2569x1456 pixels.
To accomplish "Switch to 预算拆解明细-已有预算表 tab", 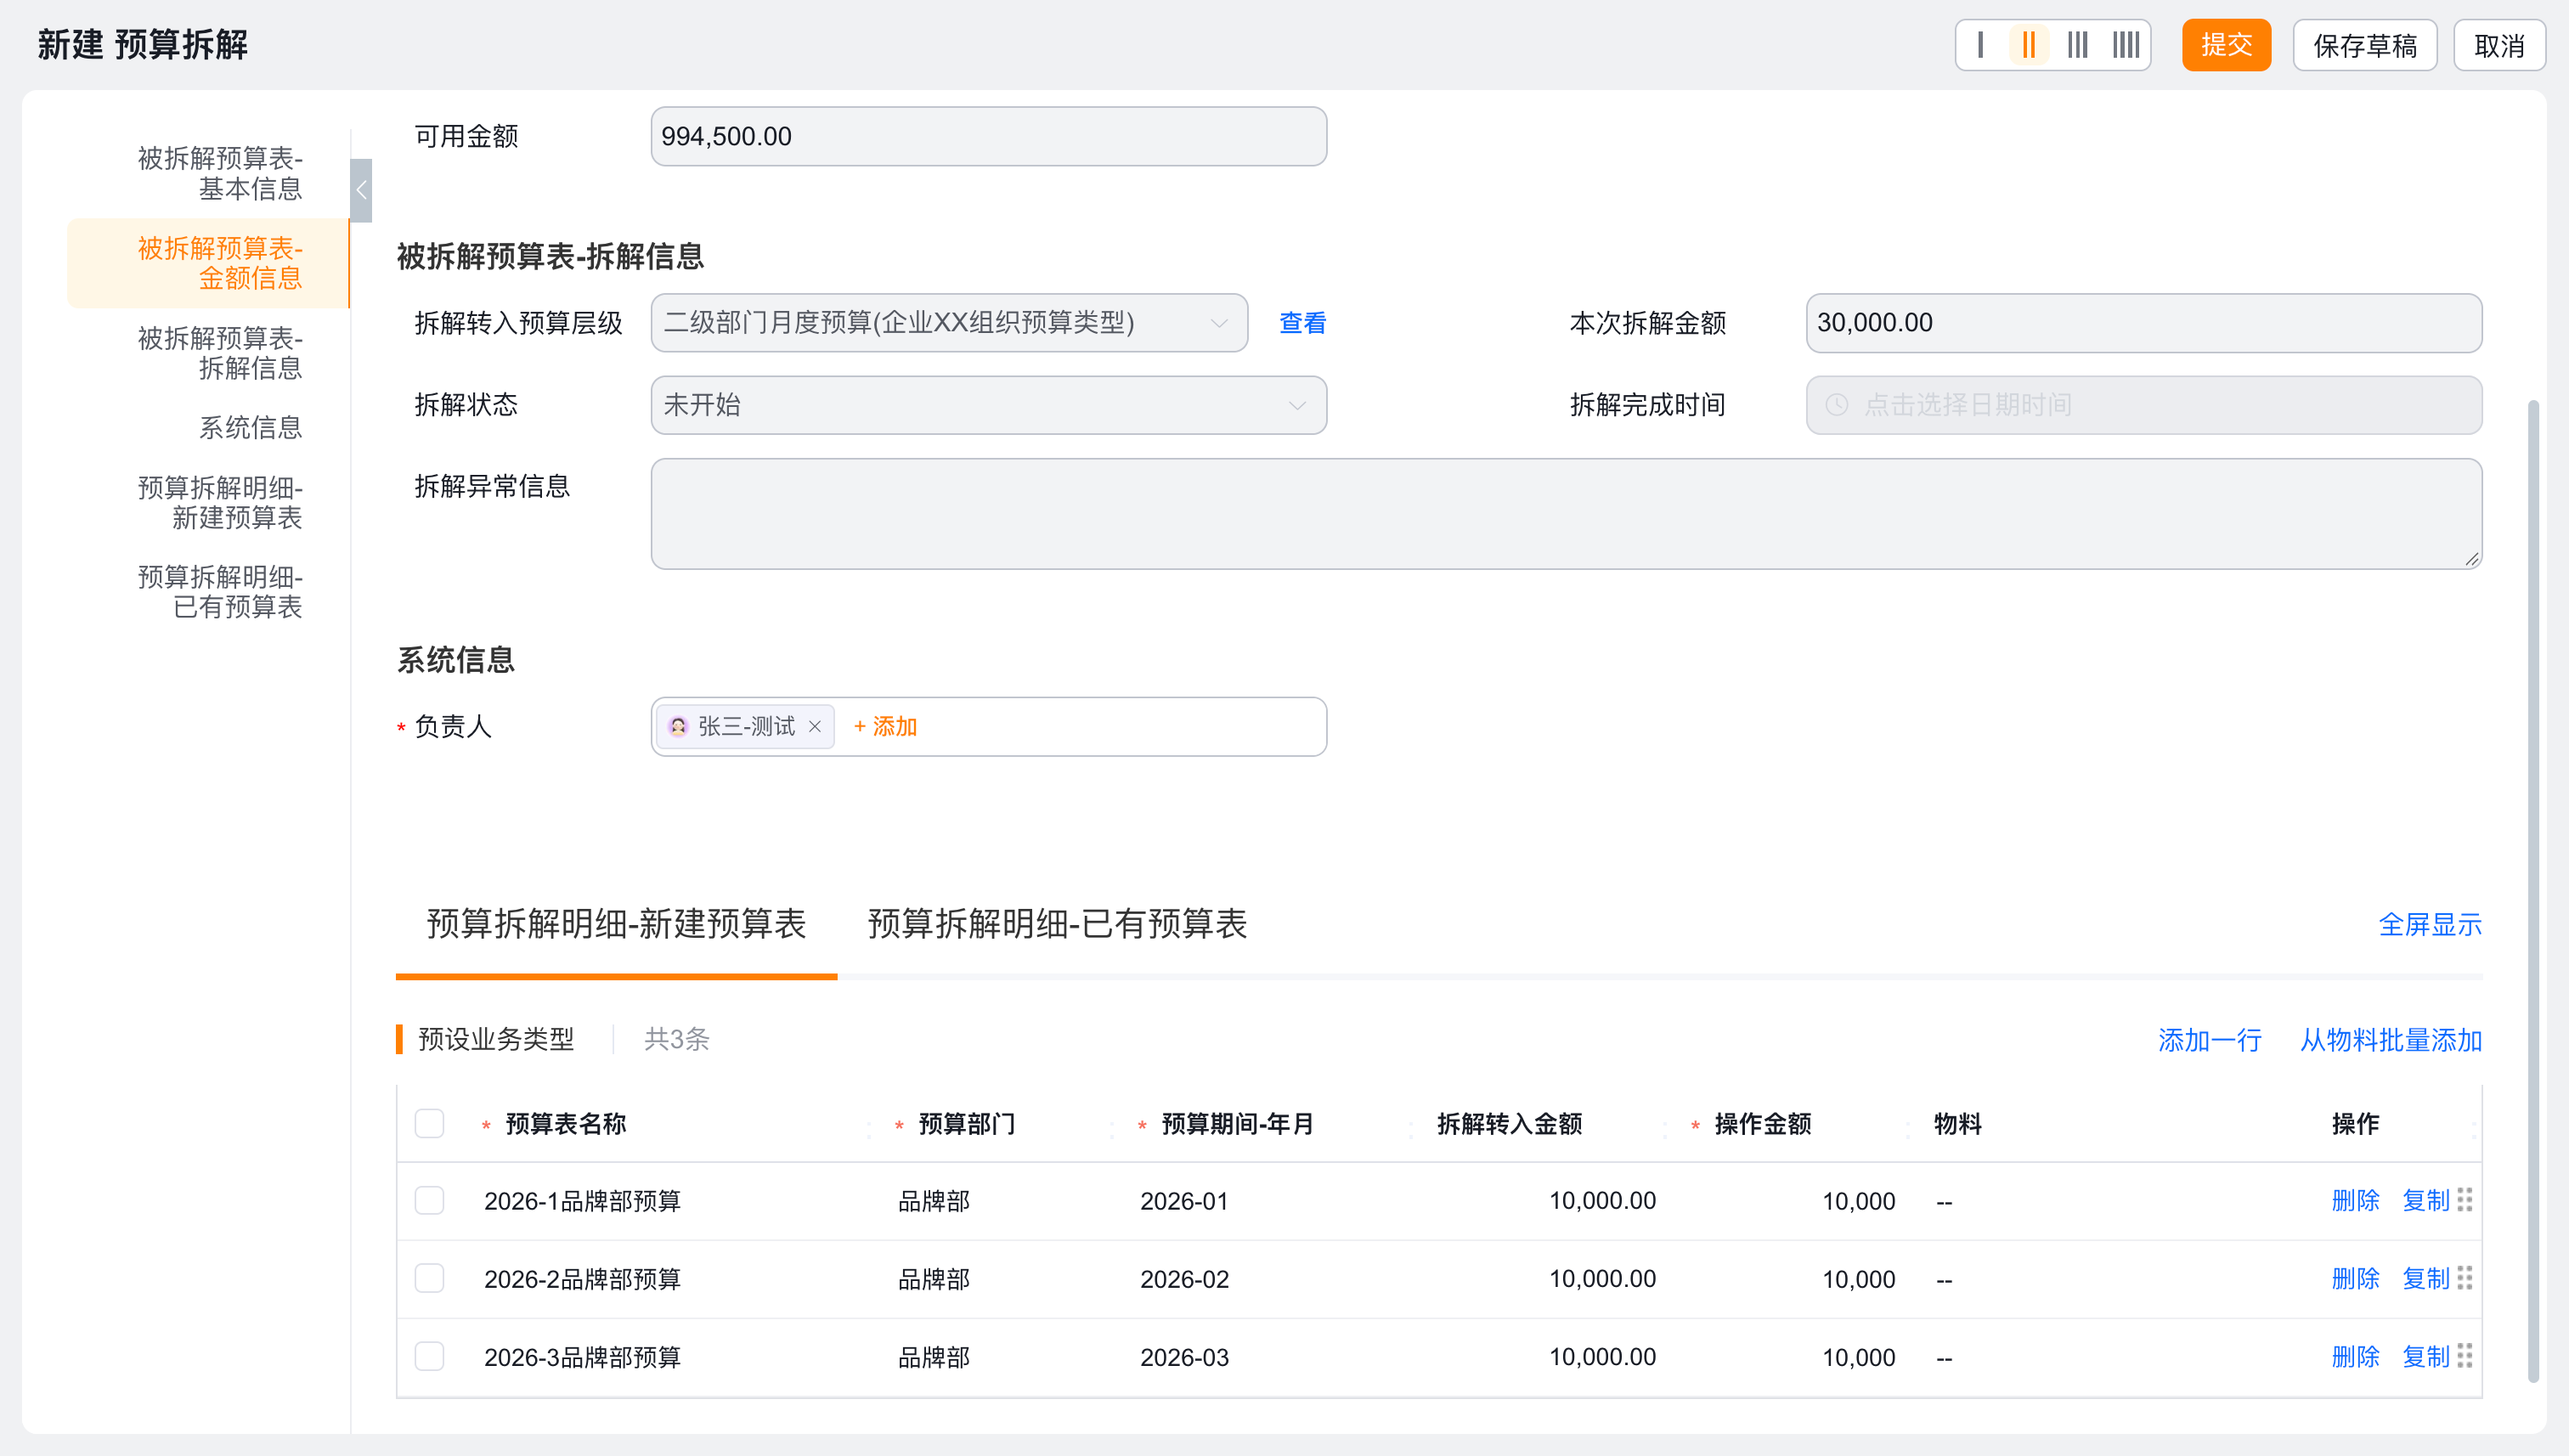I will (1057, 924).
